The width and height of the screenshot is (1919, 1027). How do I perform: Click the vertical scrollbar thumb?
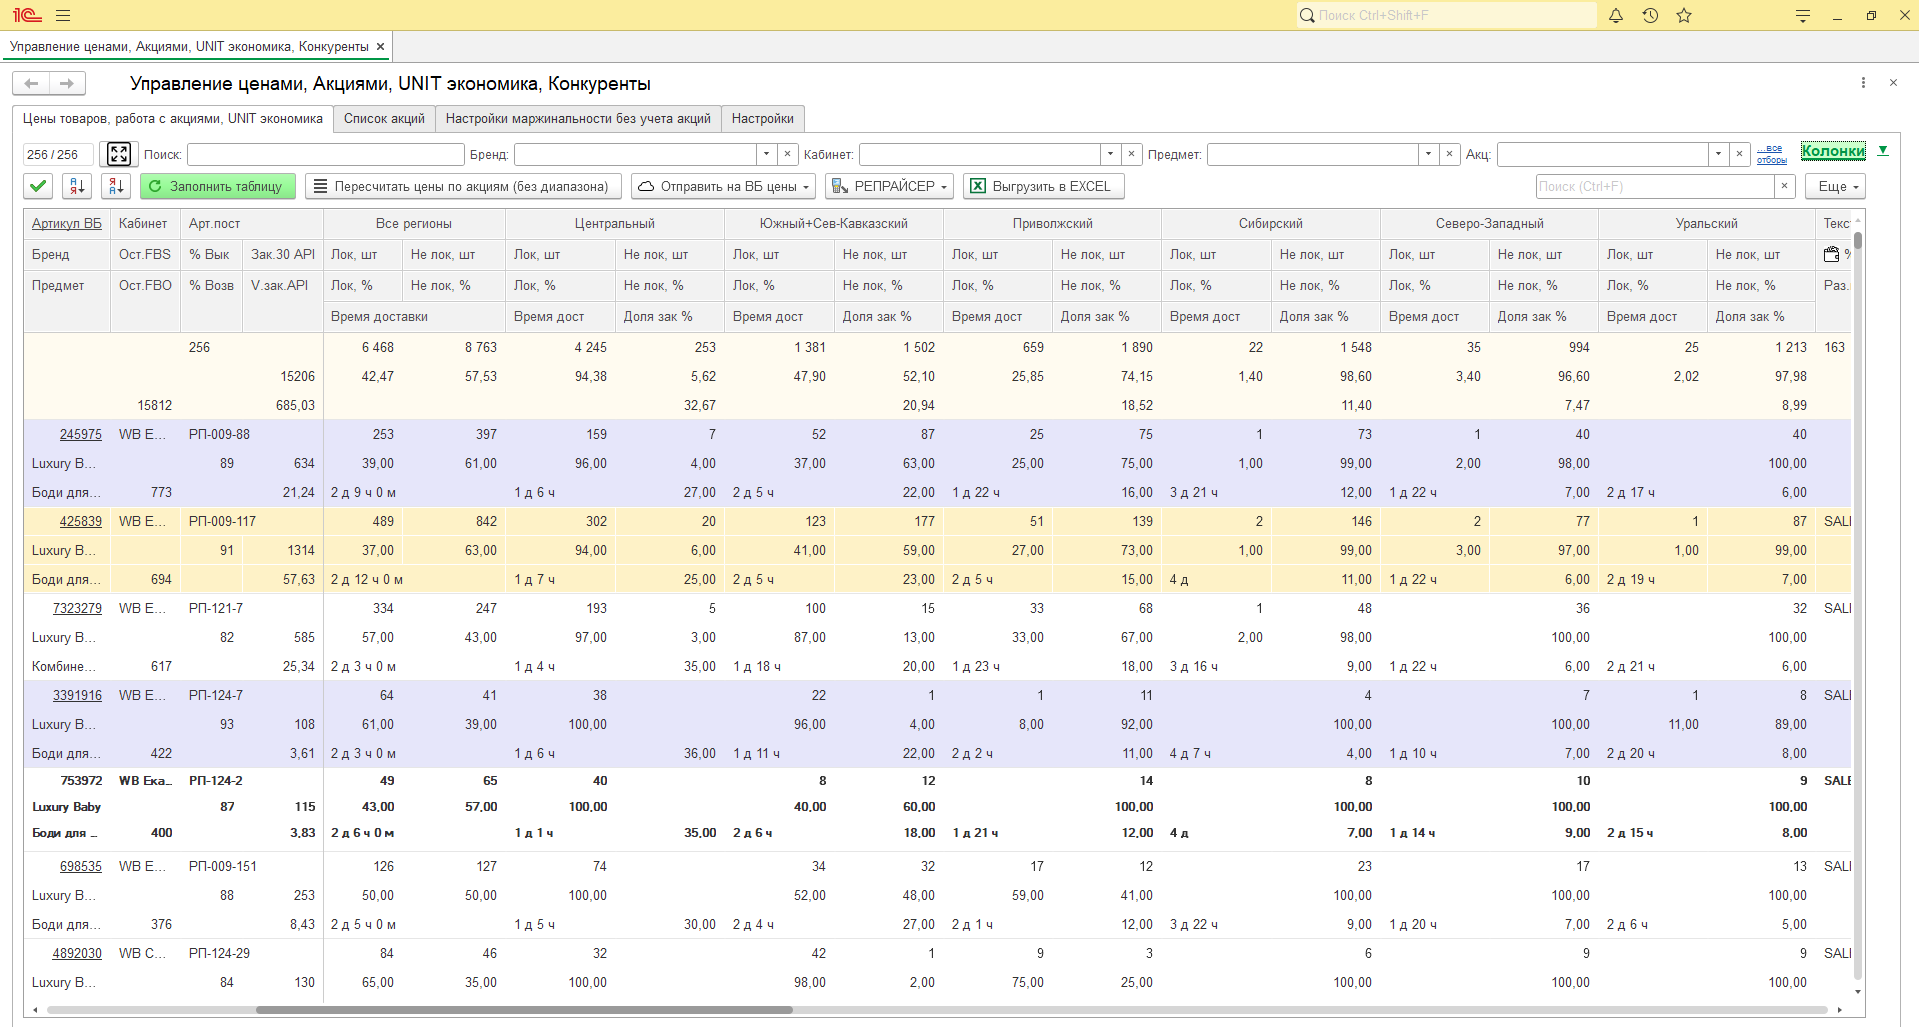pos(1858,240)
